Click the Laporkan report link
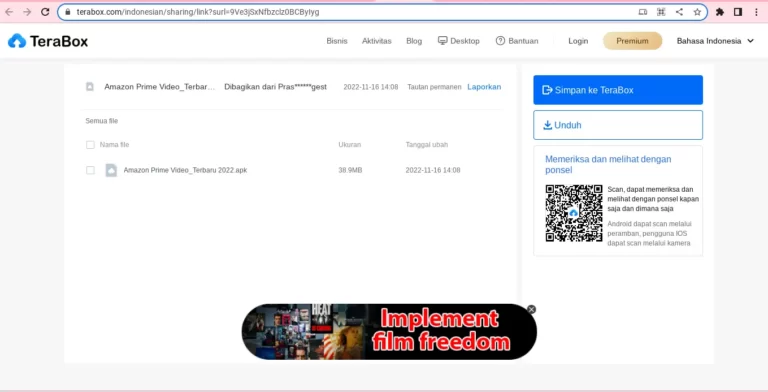This screenshot has width=768, height=392. (x=484, y=87)
